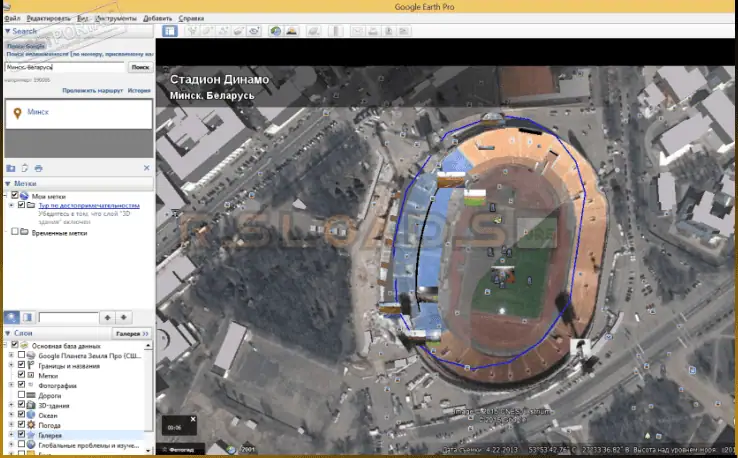This screenshot has height=458, width=738.
Task: Collapse the Слои panel triangle
Action: tap(8, 333)
